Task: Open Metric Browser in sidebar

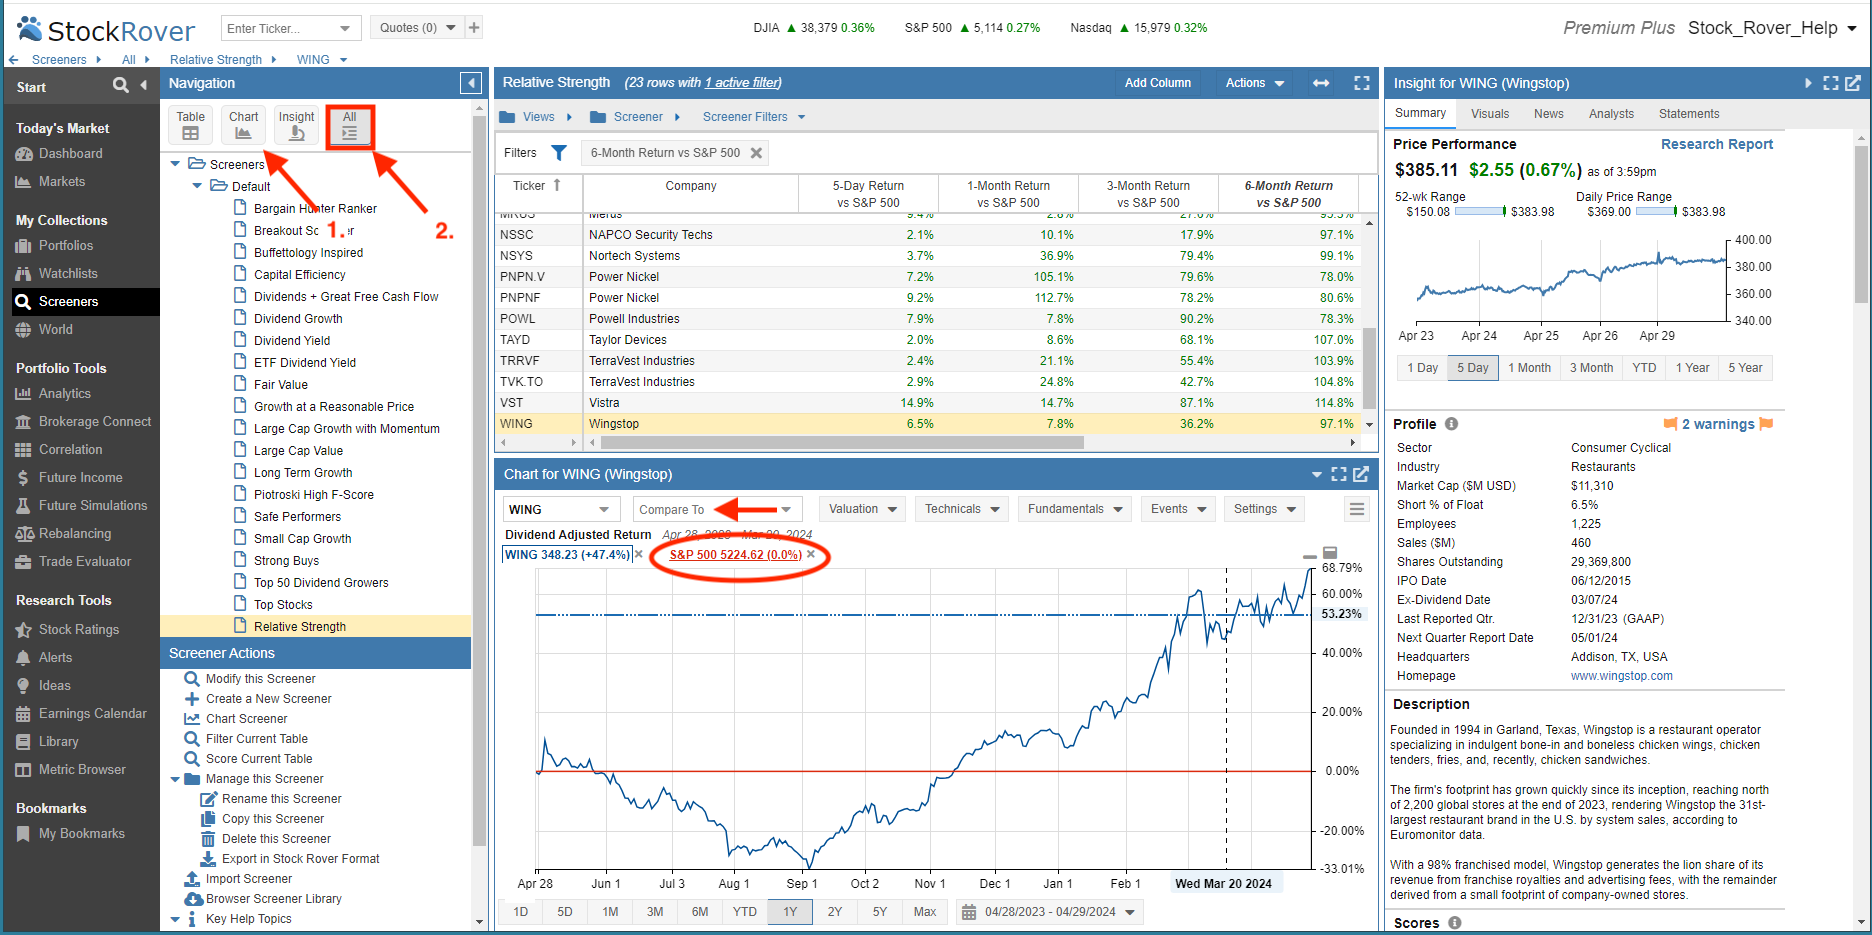Action: click(82, 770)
